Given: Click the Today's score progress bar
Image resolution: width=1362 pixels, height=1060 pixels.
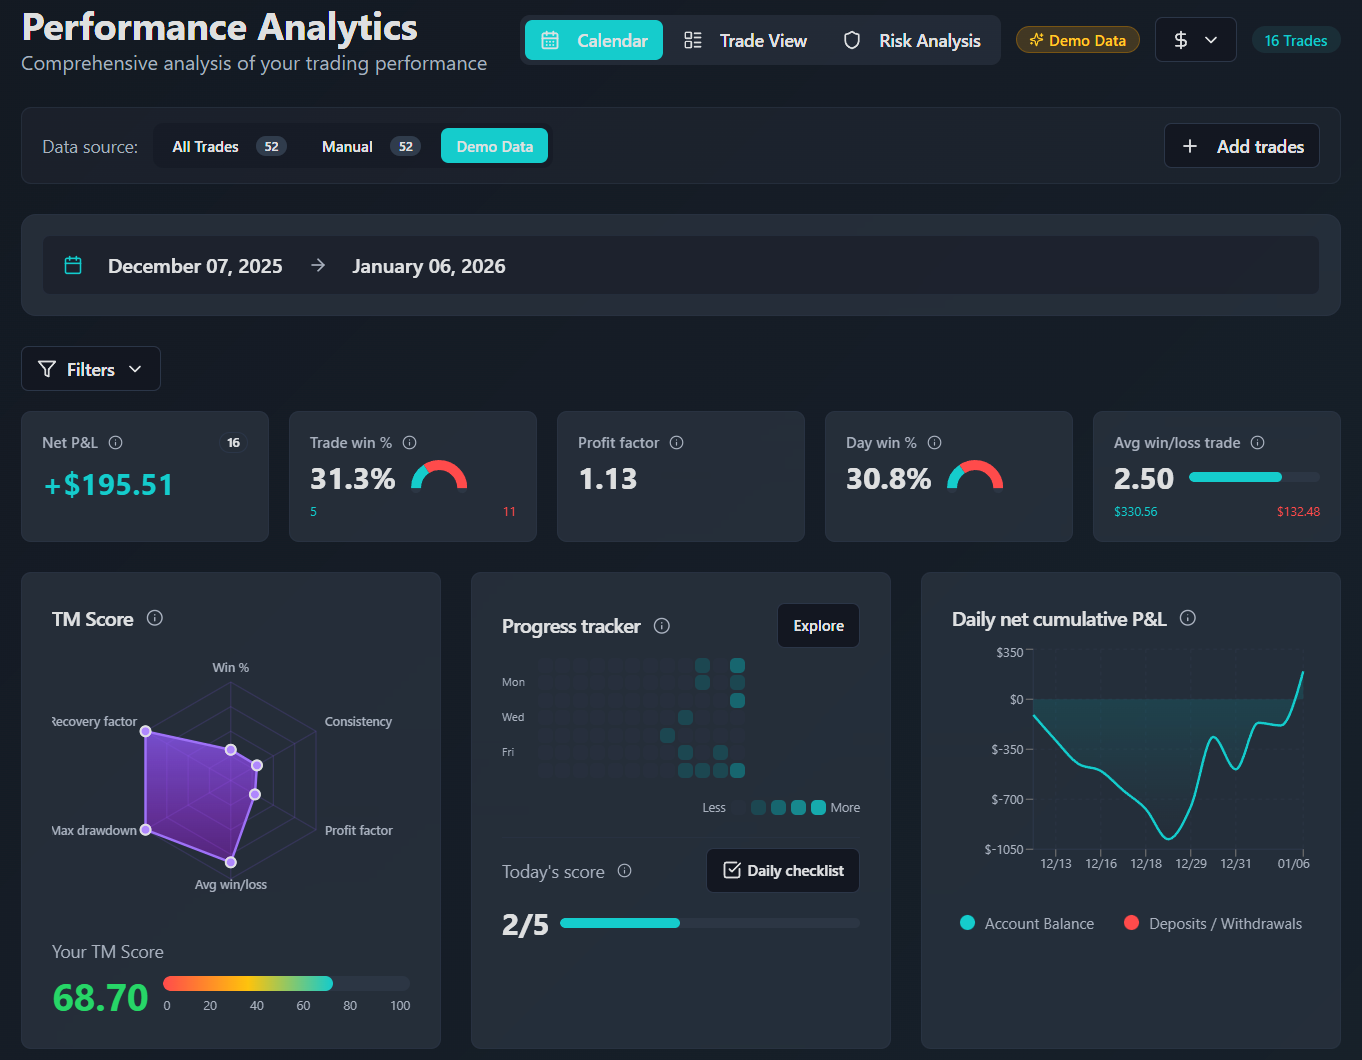Looking at the screenshot, I should point(709,923).
